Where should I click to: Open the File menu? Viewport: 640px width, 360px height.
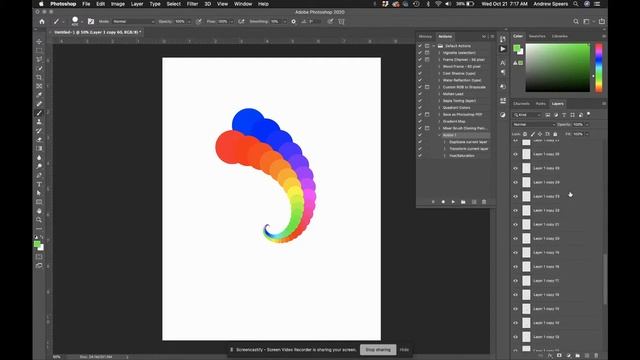click(x=86, y=4)
